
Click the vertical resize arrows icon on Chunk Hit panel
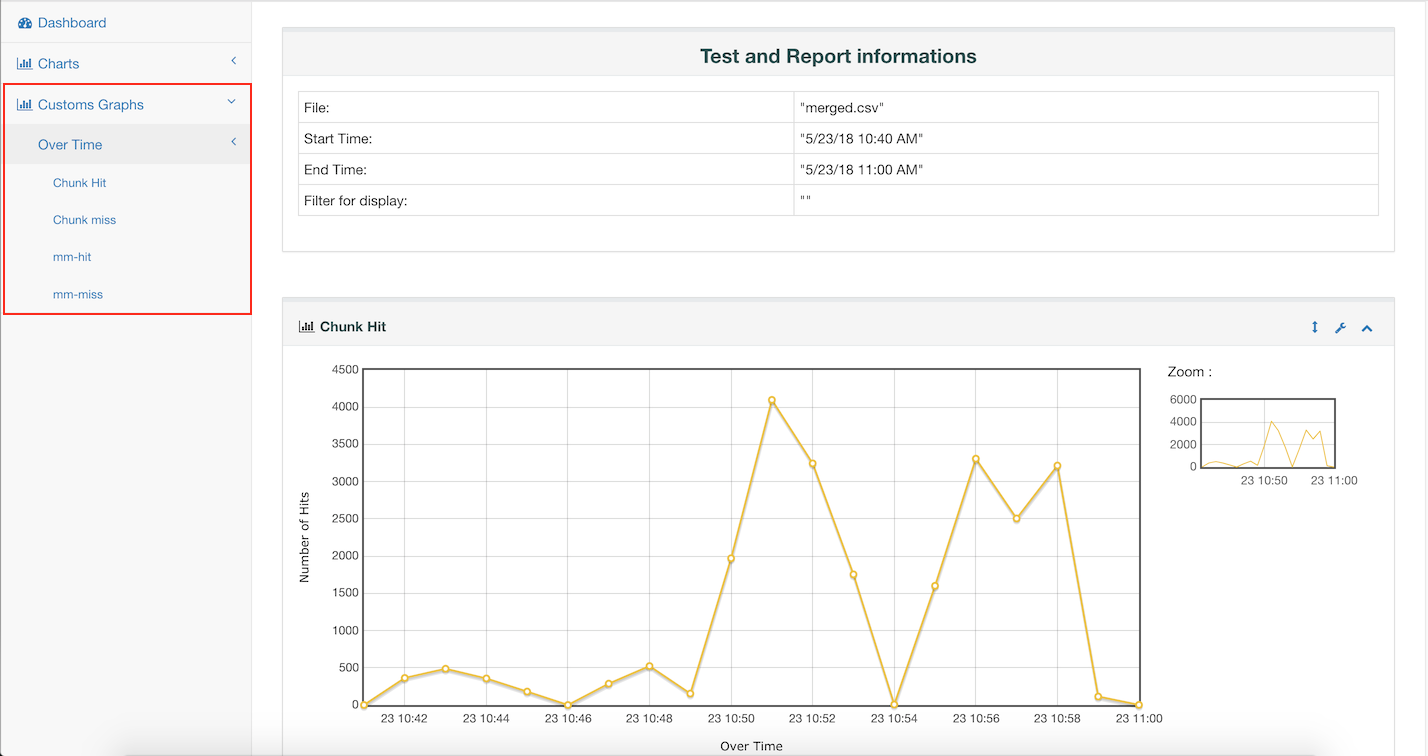coord(1314,327)
